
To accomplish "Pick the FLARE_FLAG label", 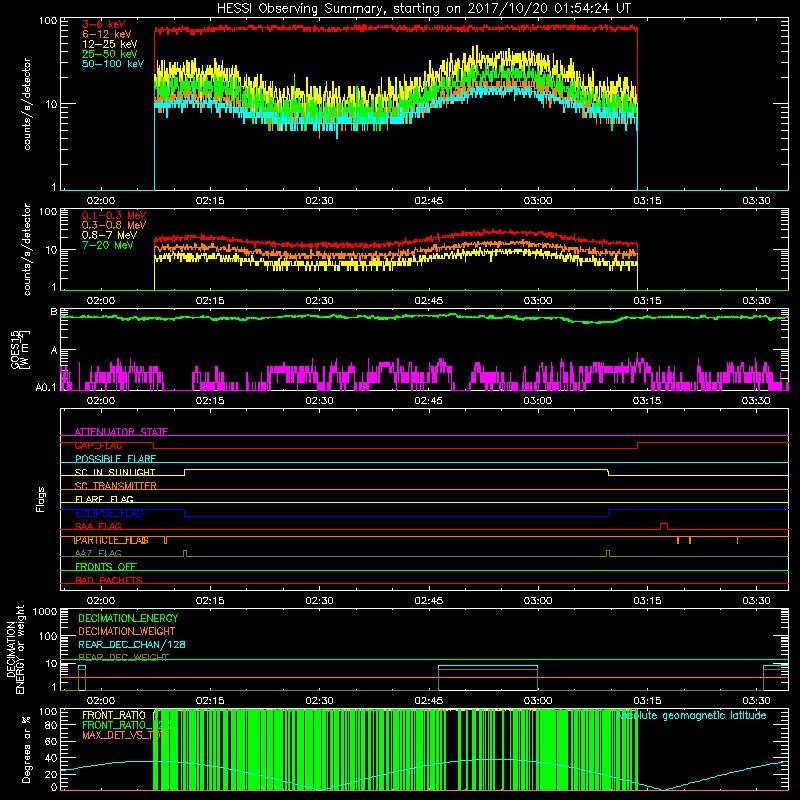I will coord(104,499).
